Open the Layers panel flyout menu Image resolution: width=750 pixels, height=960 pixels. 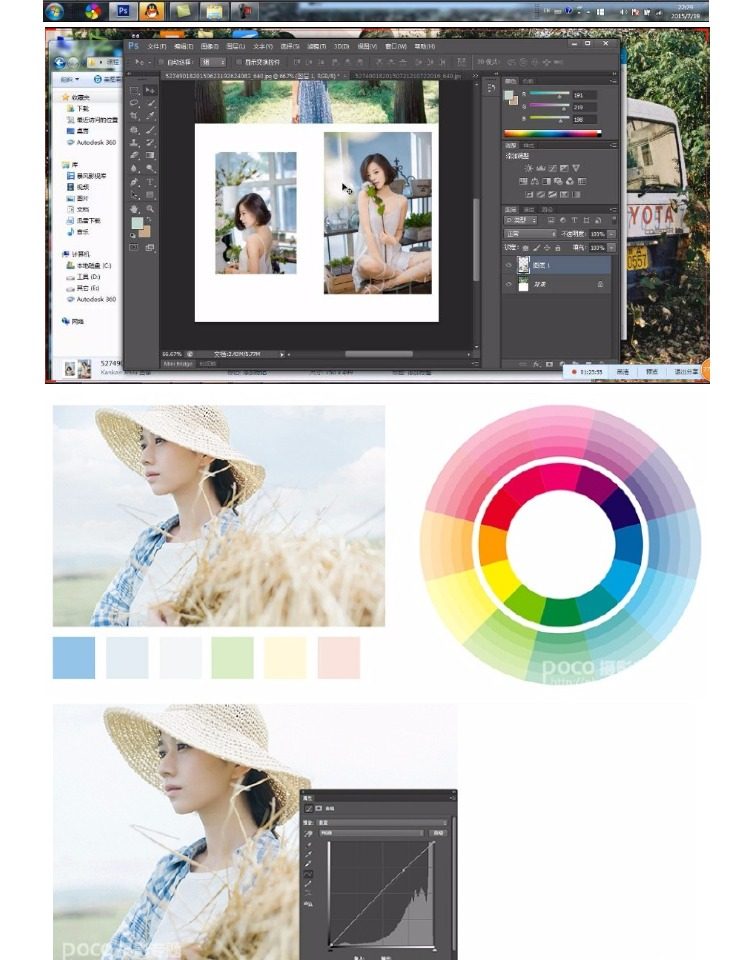point(613,209)
